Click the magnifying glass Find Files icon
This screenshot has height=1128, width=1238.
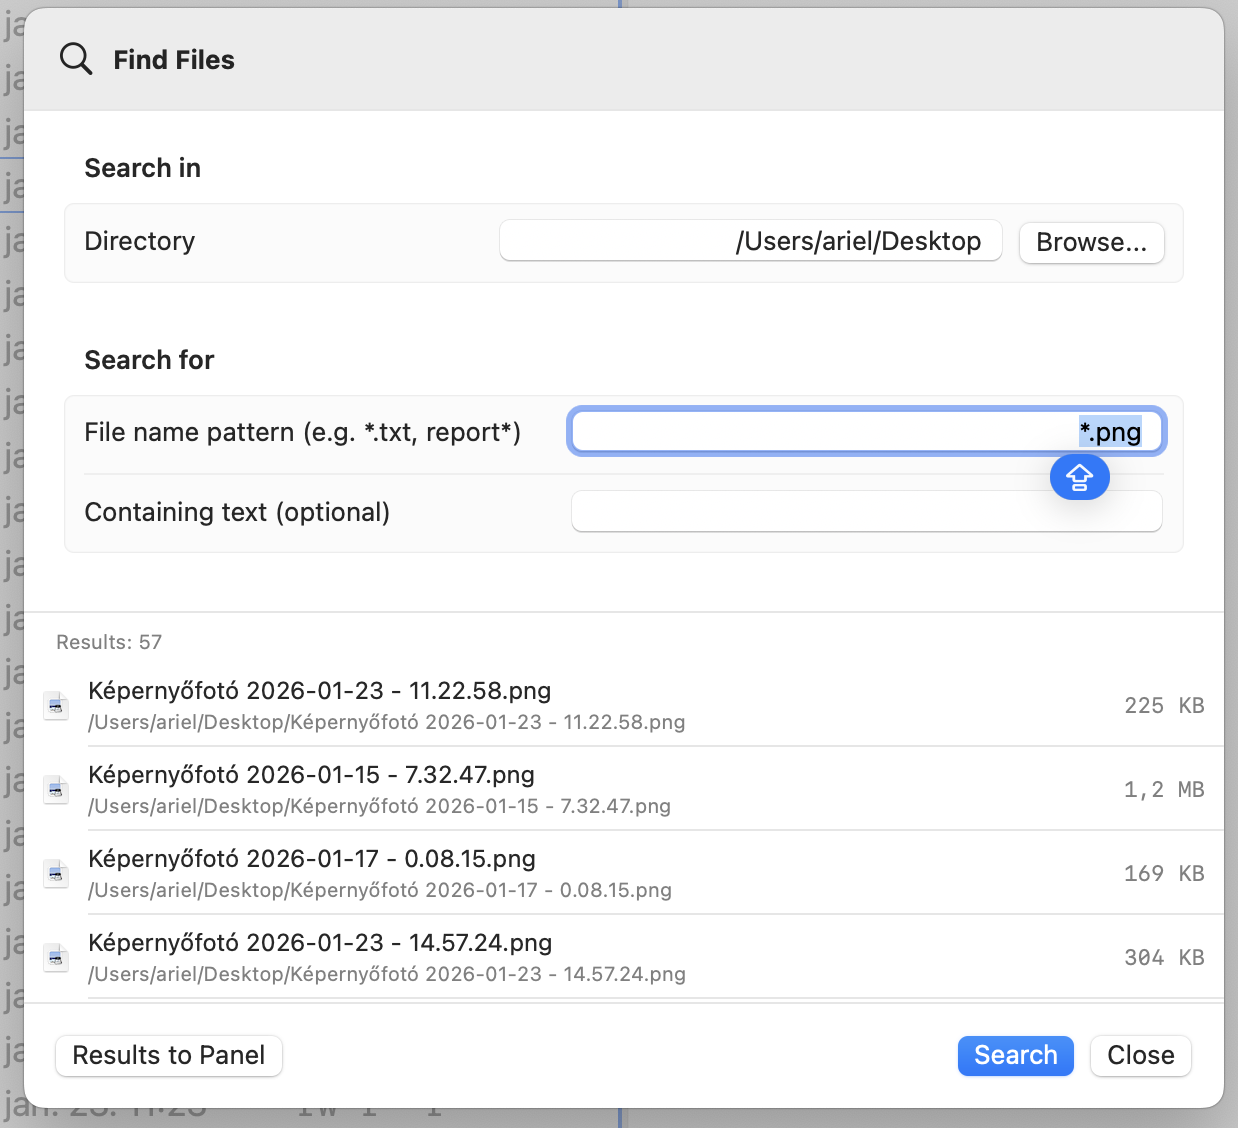76,58
